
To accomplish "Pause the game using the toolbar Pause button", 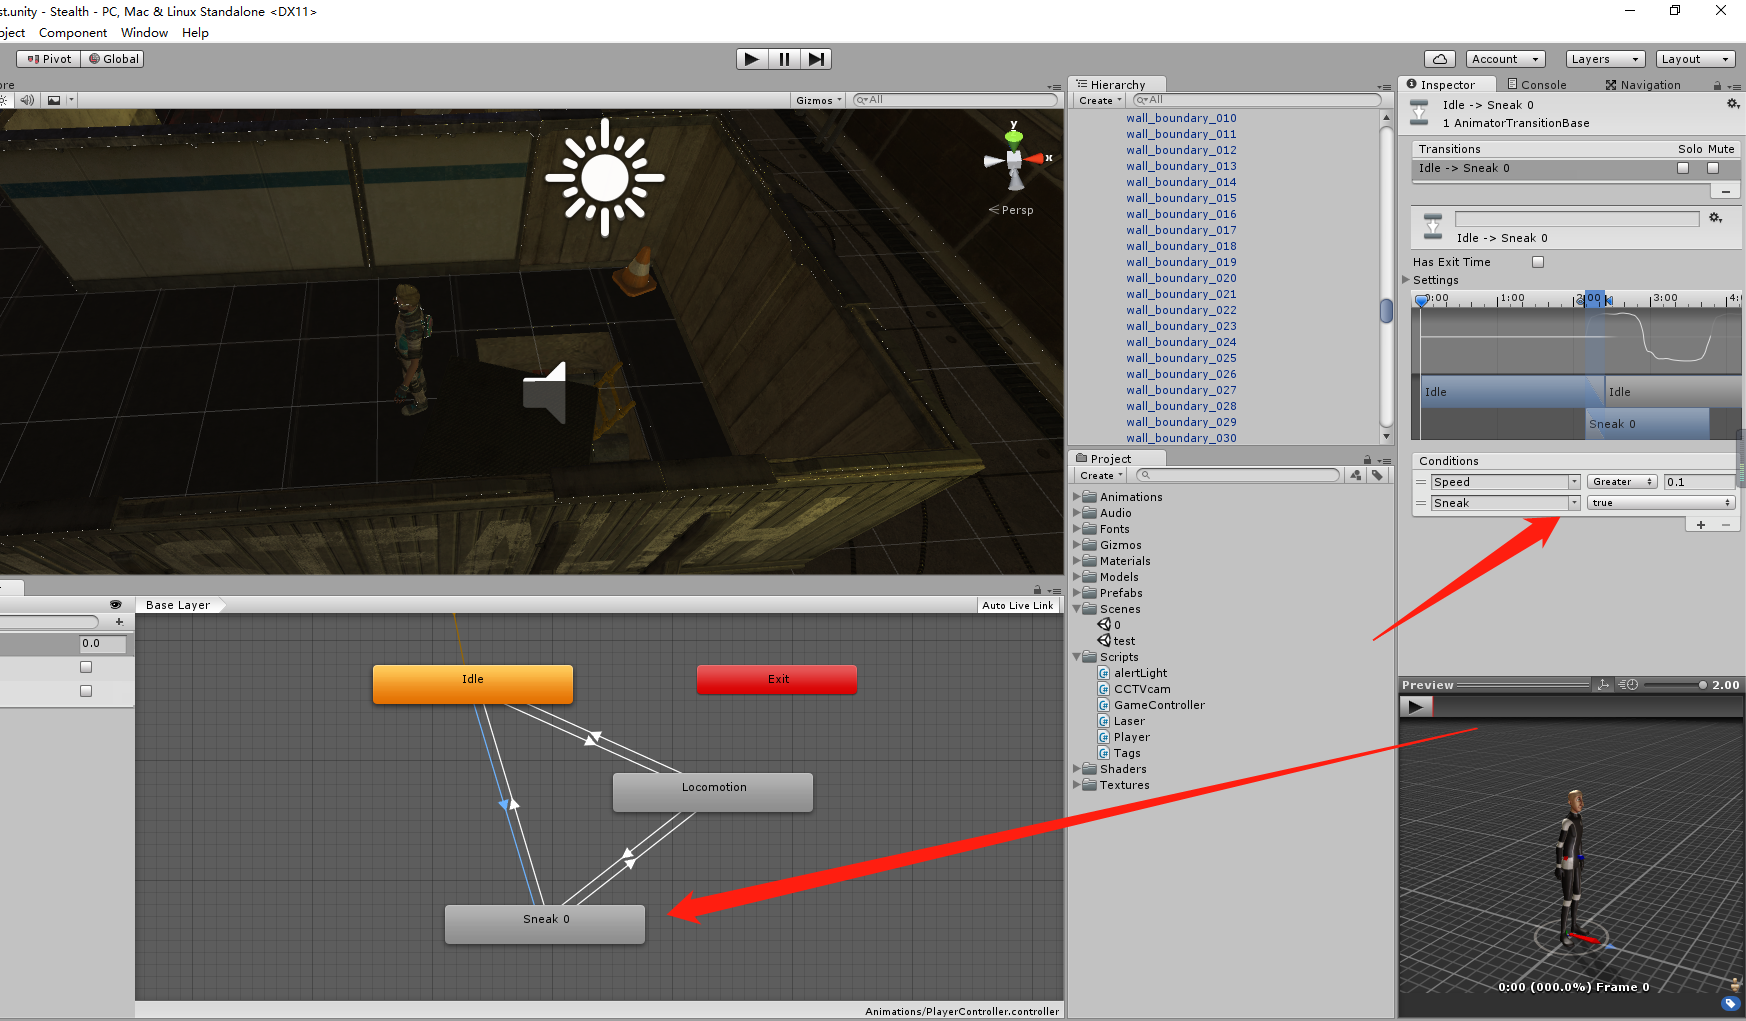I will 784,59.
